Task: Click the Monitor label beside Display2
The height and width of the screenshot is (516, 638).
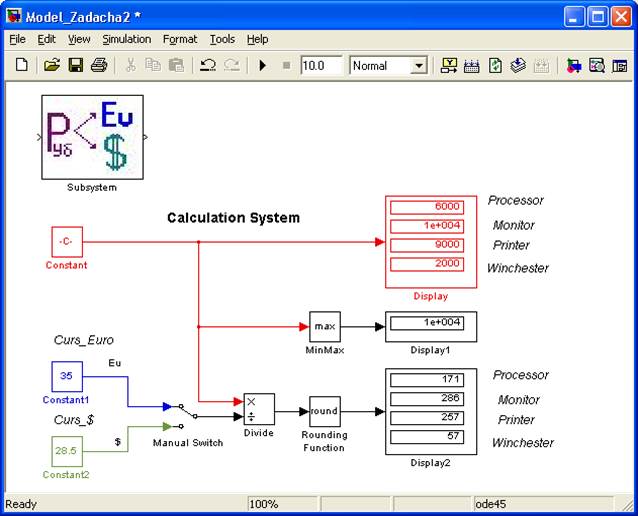Action: coord(518,400)
